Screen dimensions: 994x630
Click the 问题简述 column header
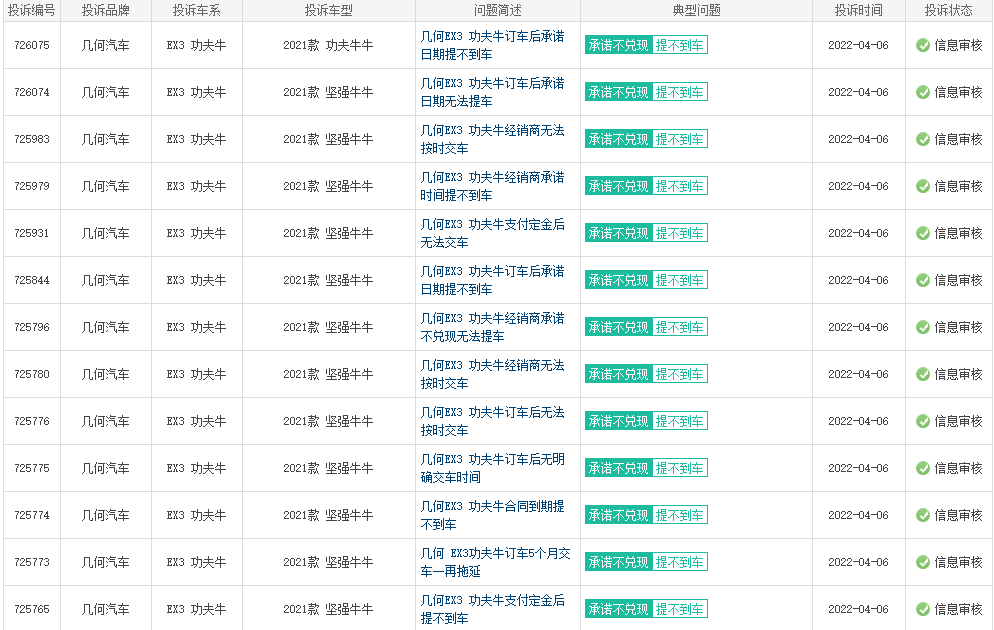tap(498, 10)
